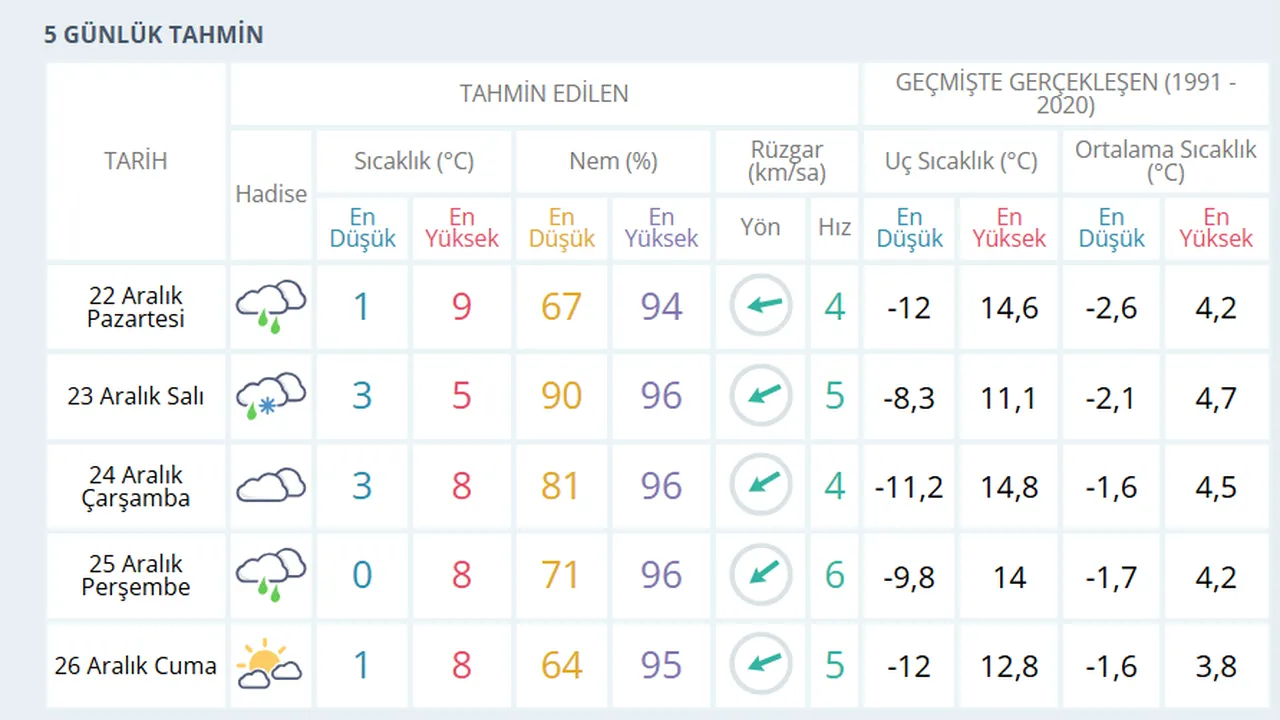
Task: Select the partly sunny icon for 26 Aralık Cuma
Action: [270, 663]
